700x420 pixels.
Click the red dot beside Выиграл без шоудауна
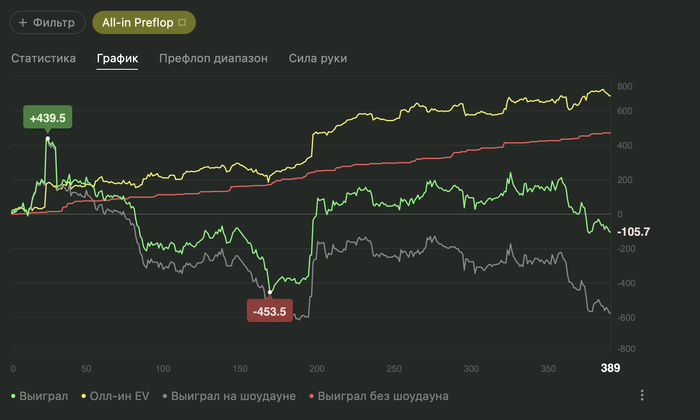pos(313,397)
